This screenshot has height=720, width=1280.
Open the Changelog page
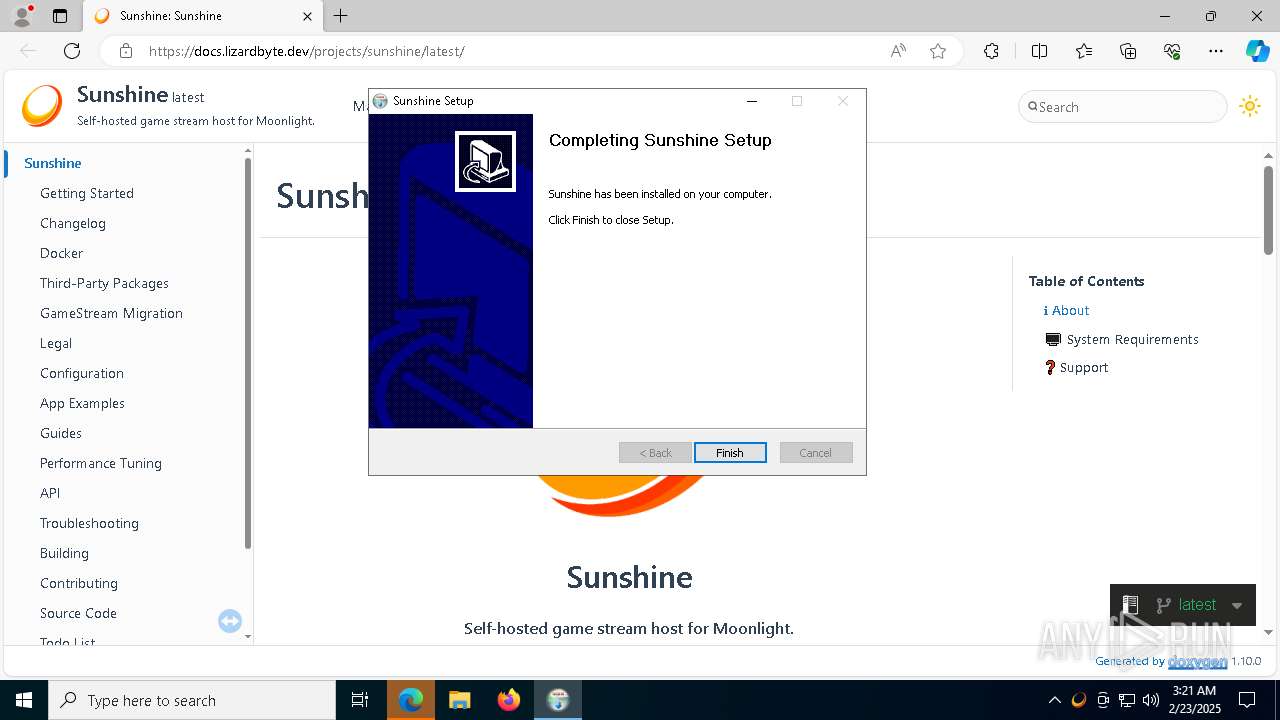(x=73, y=223)
